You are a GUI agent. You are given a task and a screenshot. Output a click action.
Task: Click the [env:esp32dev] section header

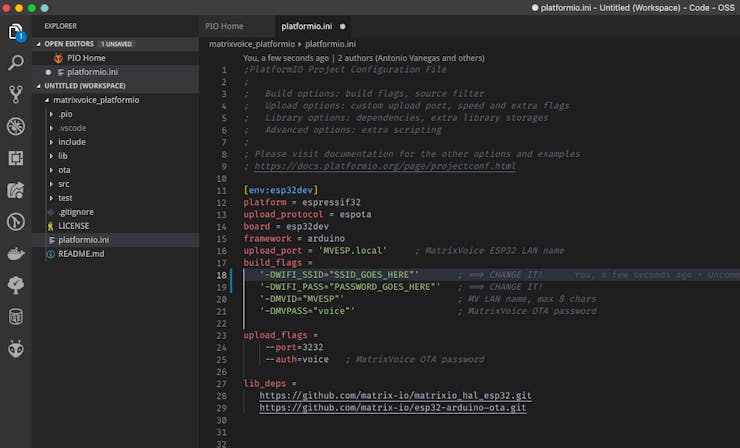tap(281, 190)
